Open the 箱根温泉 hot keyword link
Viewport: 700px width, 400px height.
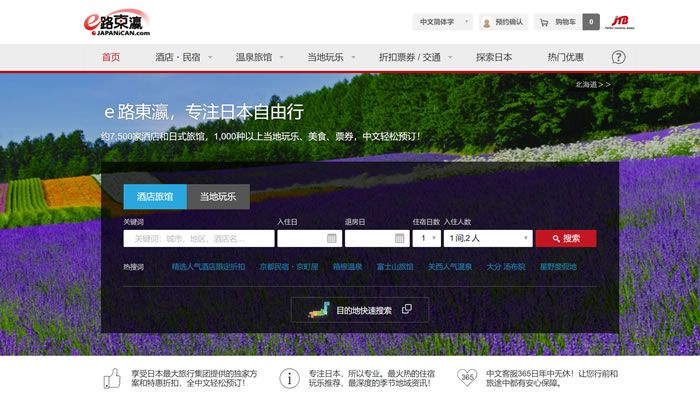coord(345,267)
